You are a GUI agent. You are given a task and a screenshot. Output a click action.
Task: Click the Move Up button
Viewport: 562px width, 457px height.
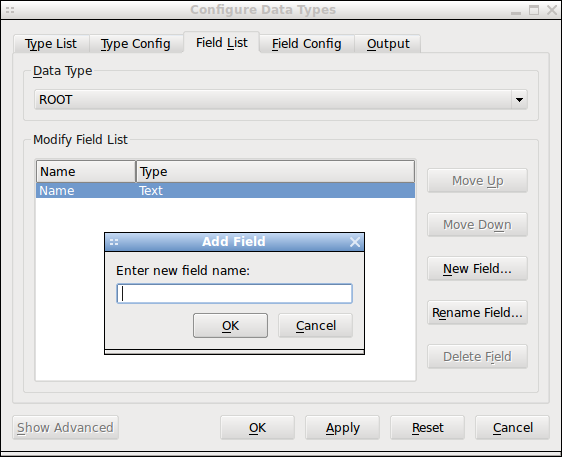pyautogui.click(x=477, y=181)
